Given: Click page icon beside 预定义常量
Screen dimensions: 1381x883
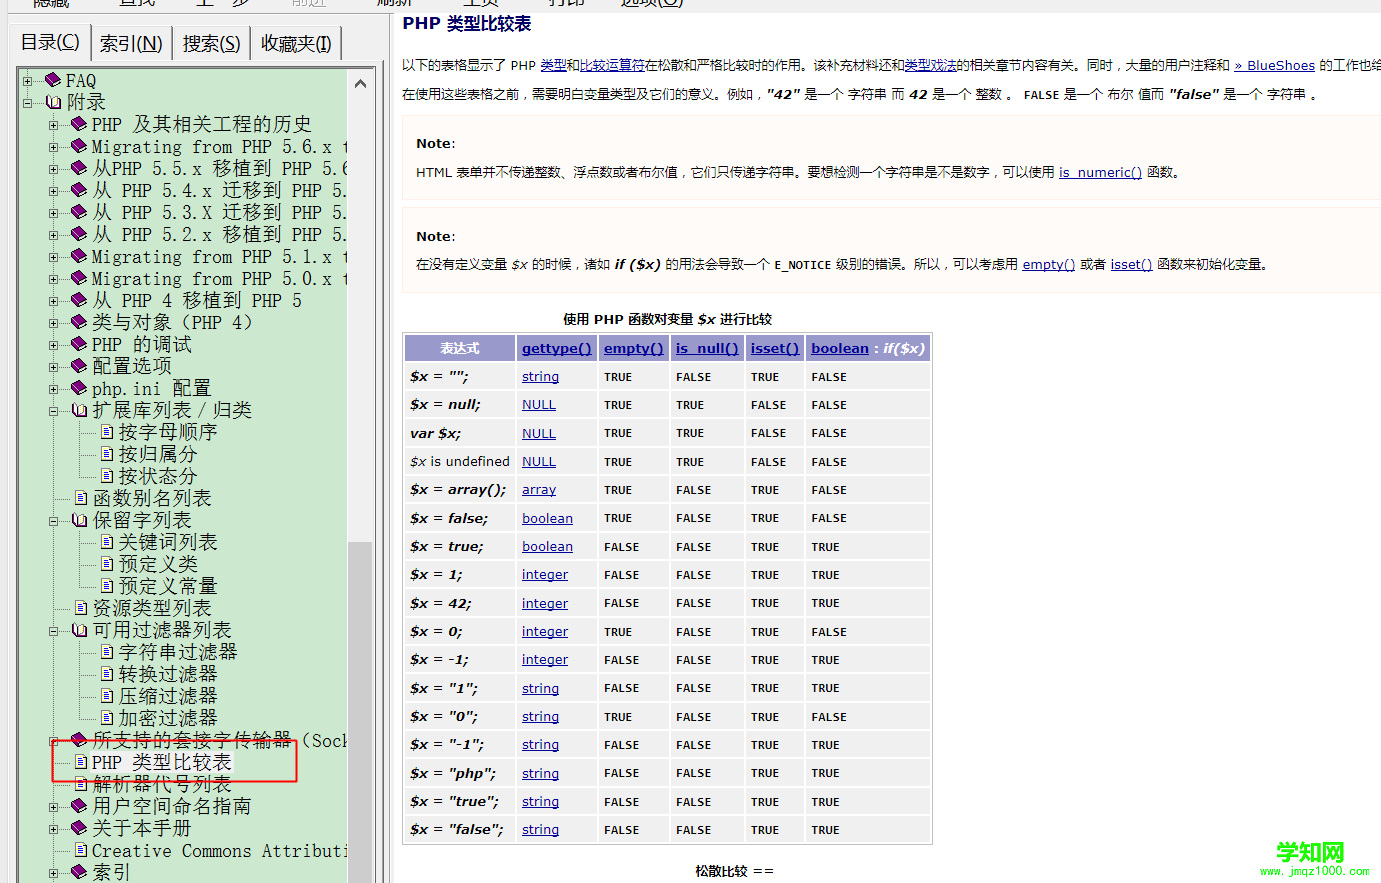Looking at the screenshot, I should [x=107, y=586].
